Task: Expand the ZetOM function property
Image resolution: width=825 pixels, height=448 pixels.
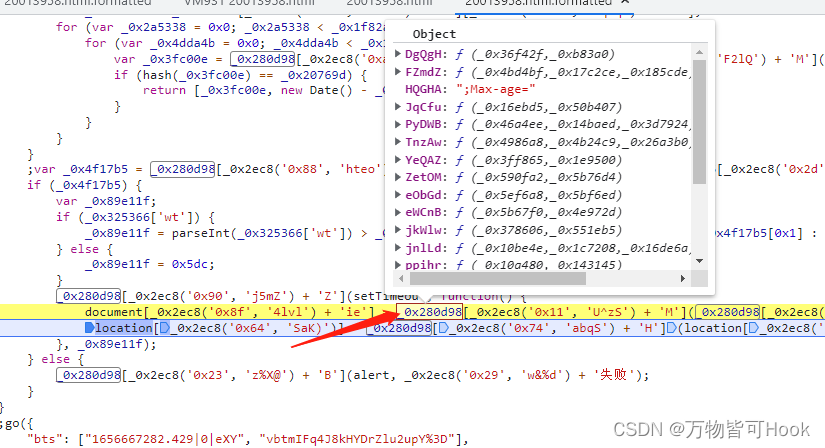Action: pos(398,177)
